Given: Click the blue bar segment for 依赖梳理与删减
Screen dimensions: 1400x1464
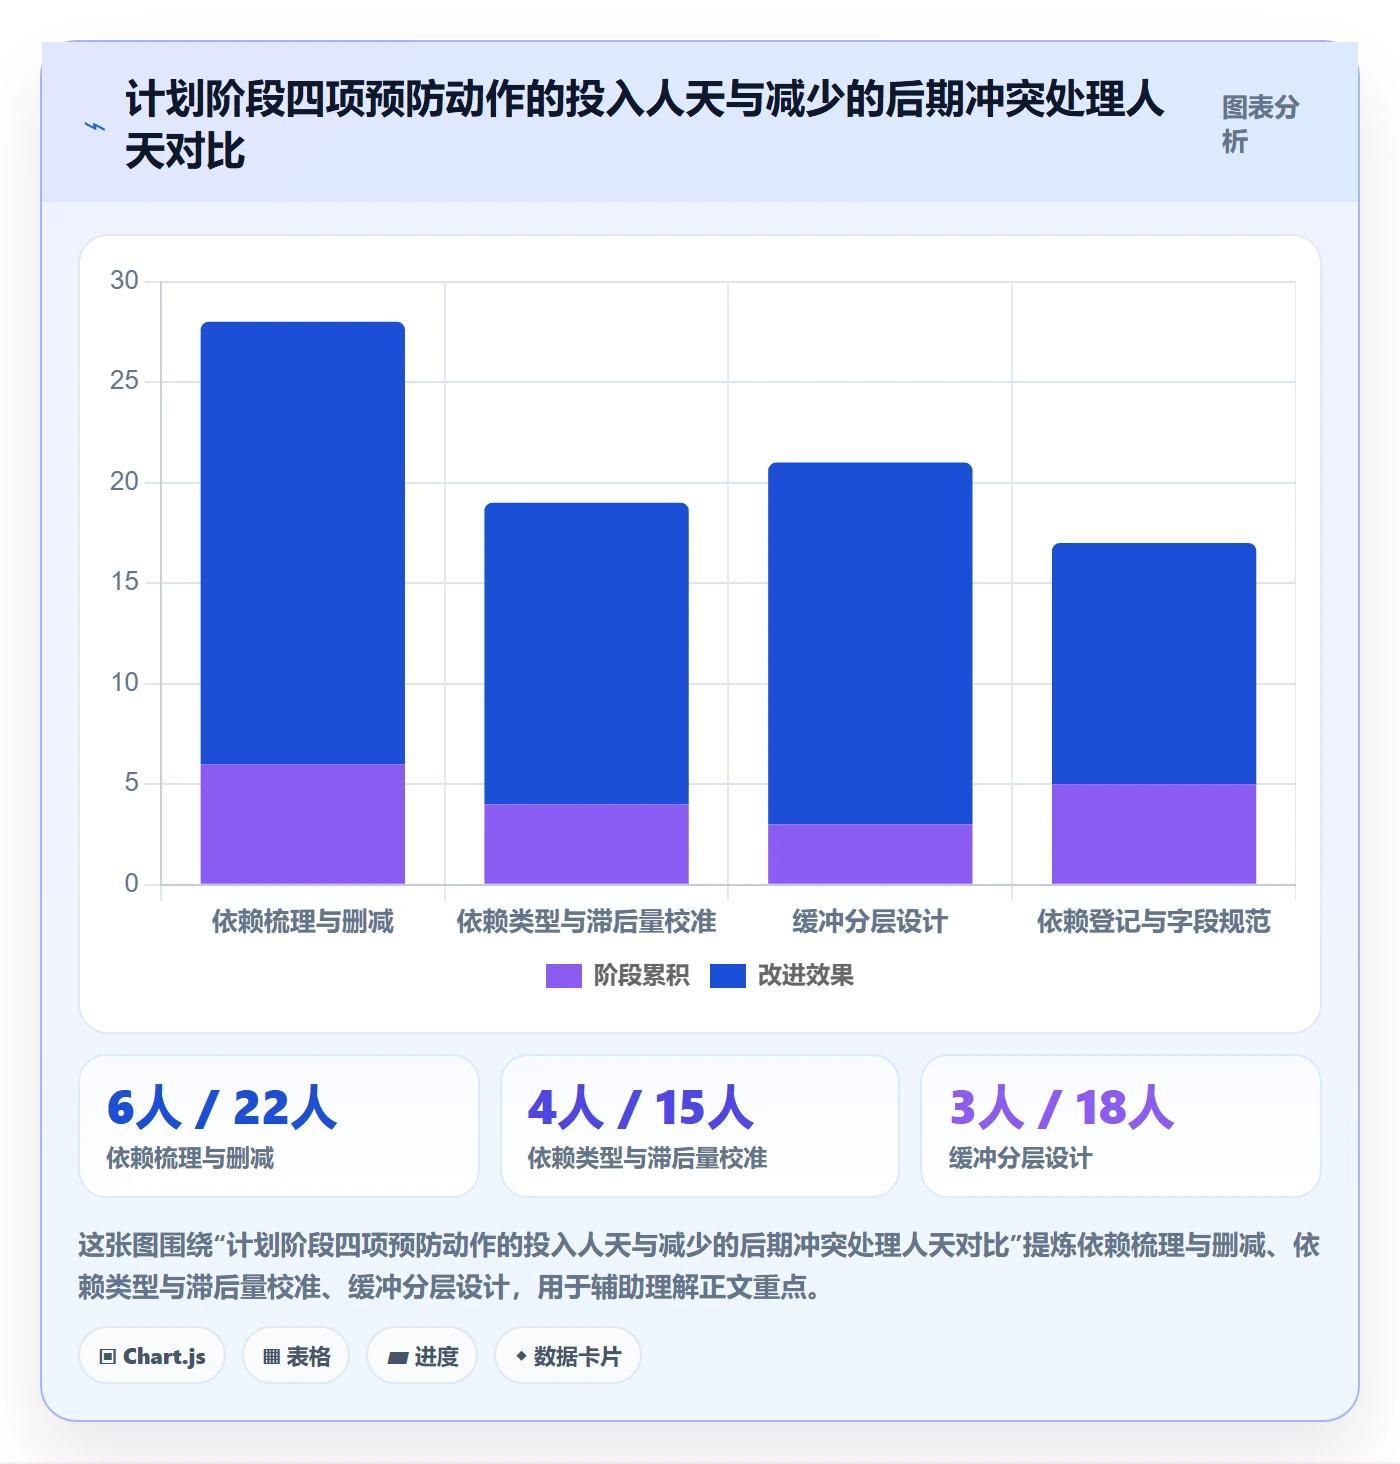Looking at the screenshot, I should click(x=303, y=543).
